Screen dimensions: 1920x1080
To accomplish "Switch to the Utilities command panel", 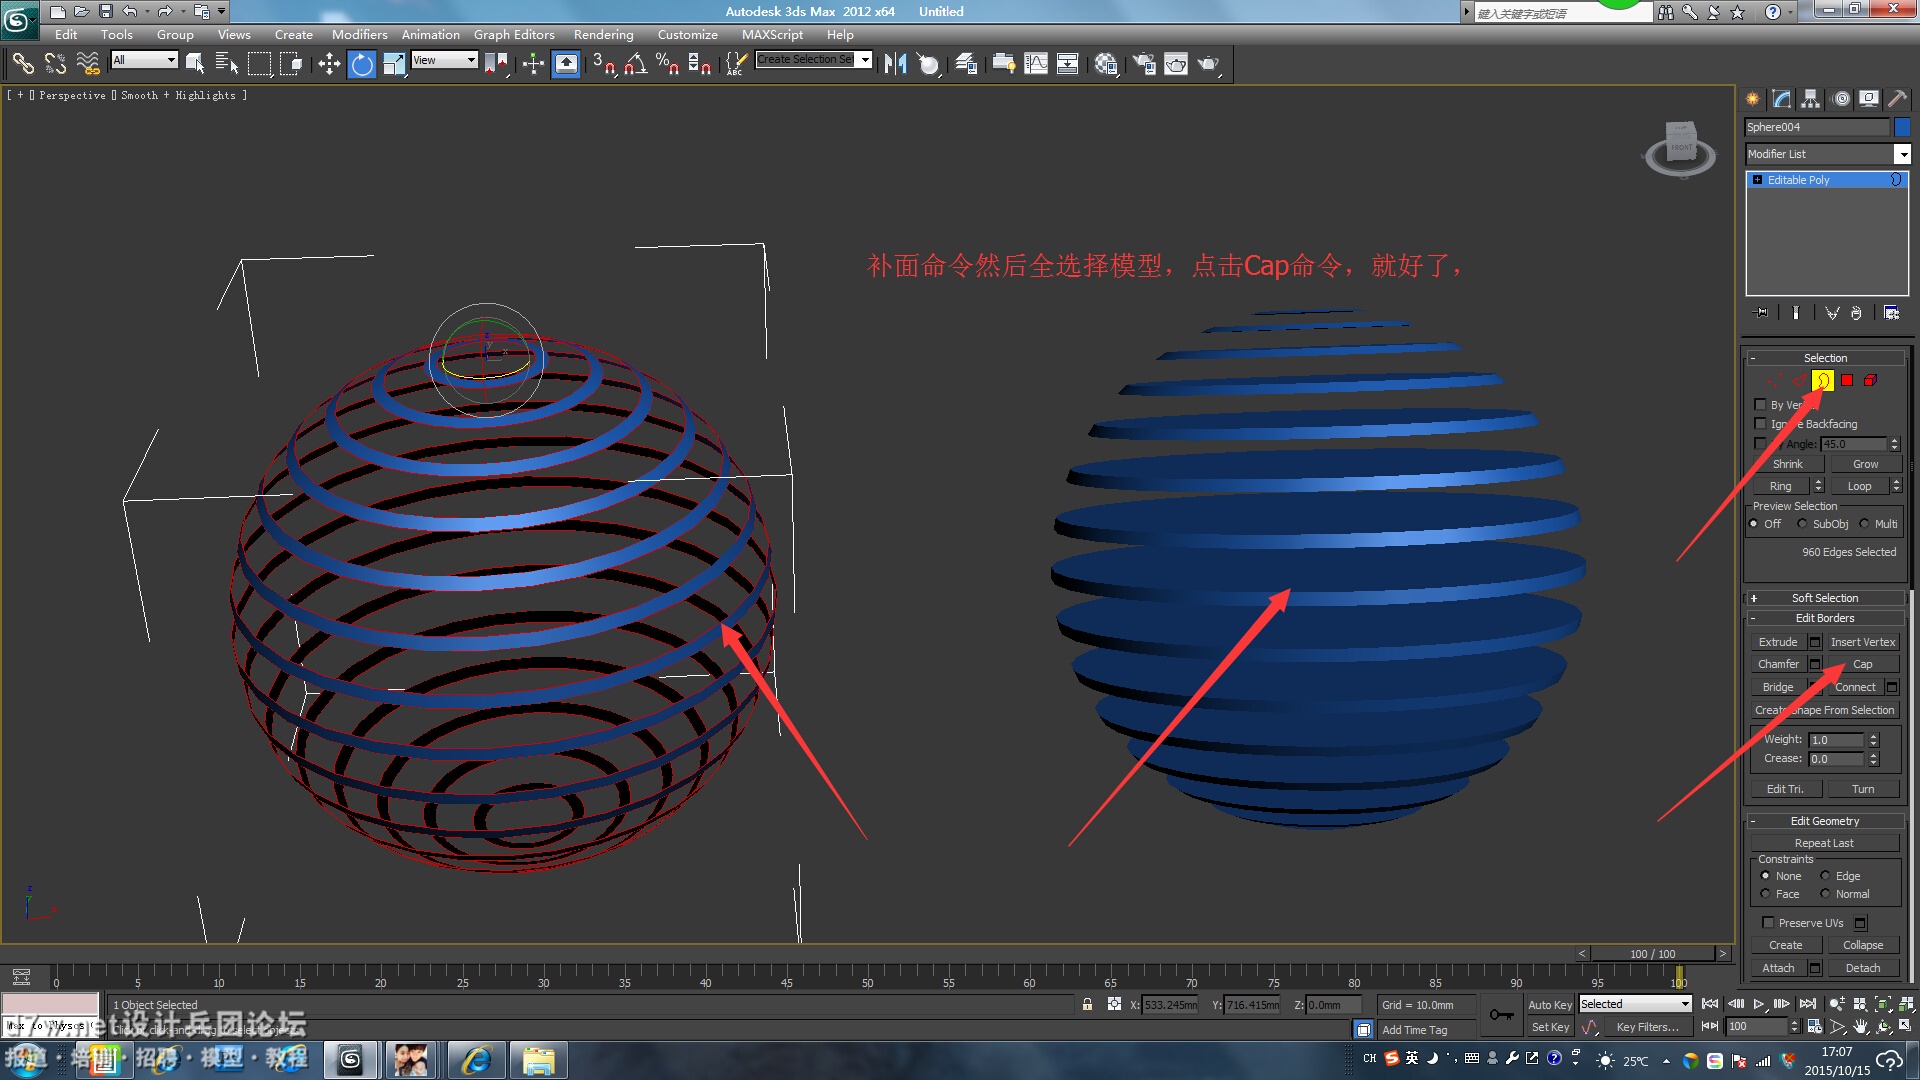I will [1897, 98].
